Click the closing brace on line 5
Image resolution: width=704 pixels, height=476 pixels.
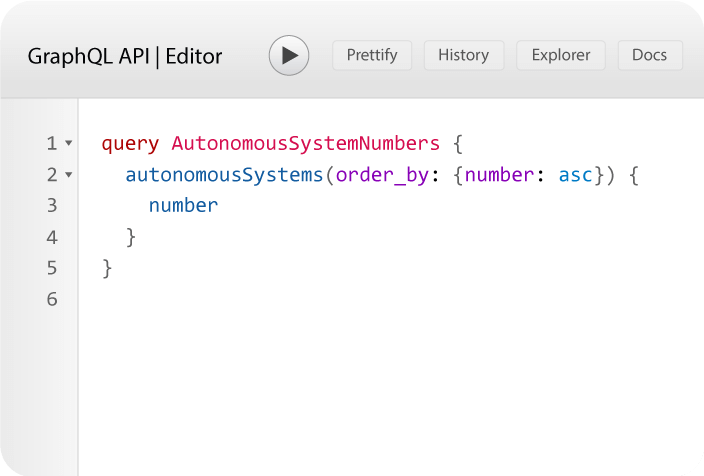tap(107, 268)
